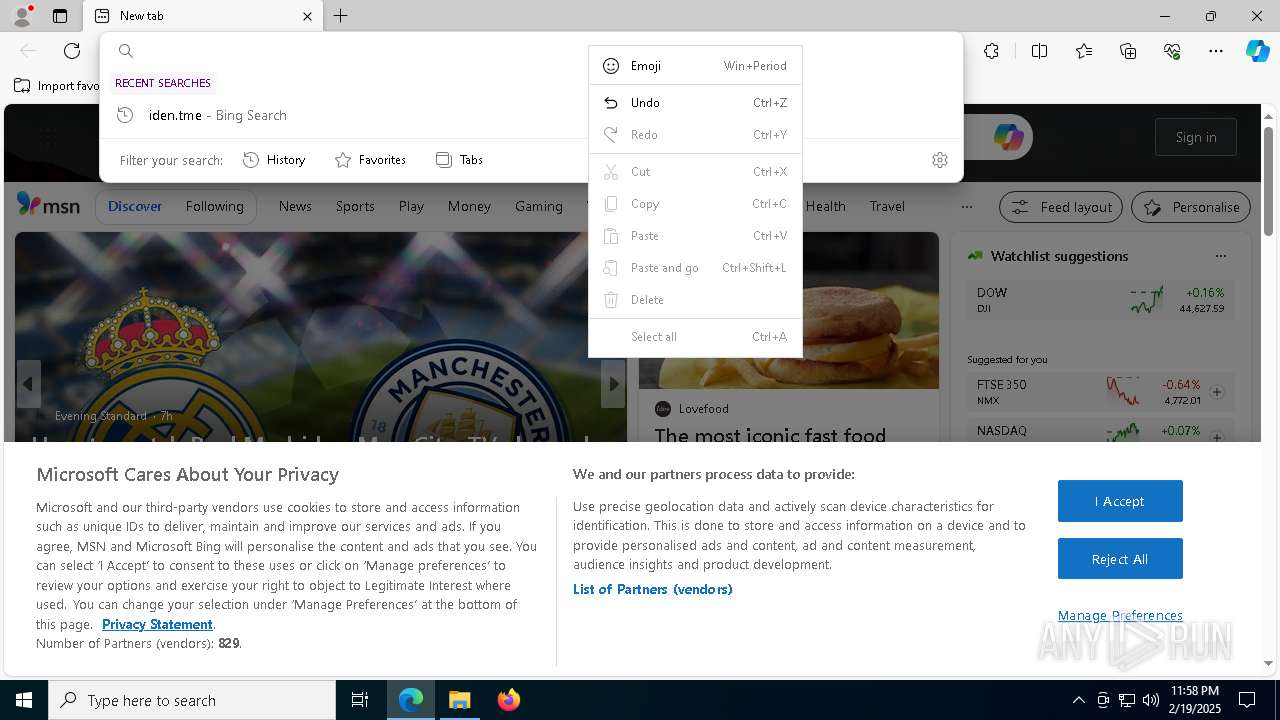This screenshot has width=1280, height=720.
Task: Filter search by Tabs
Action: click(x=459, y=160)
